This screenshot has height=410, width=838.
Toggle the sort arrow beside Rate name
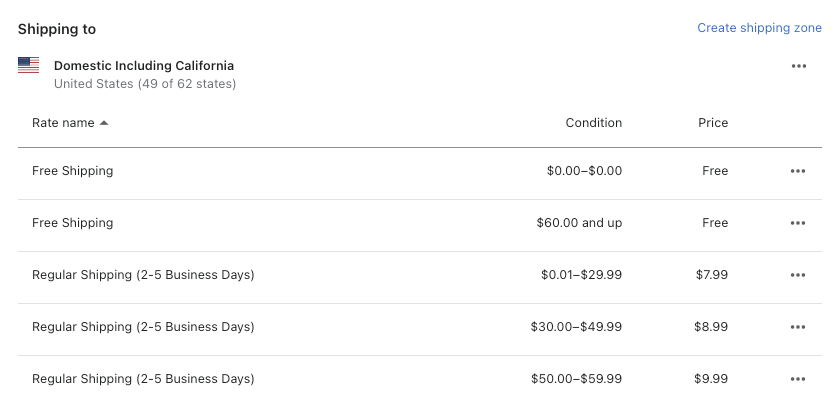[104, 123]
